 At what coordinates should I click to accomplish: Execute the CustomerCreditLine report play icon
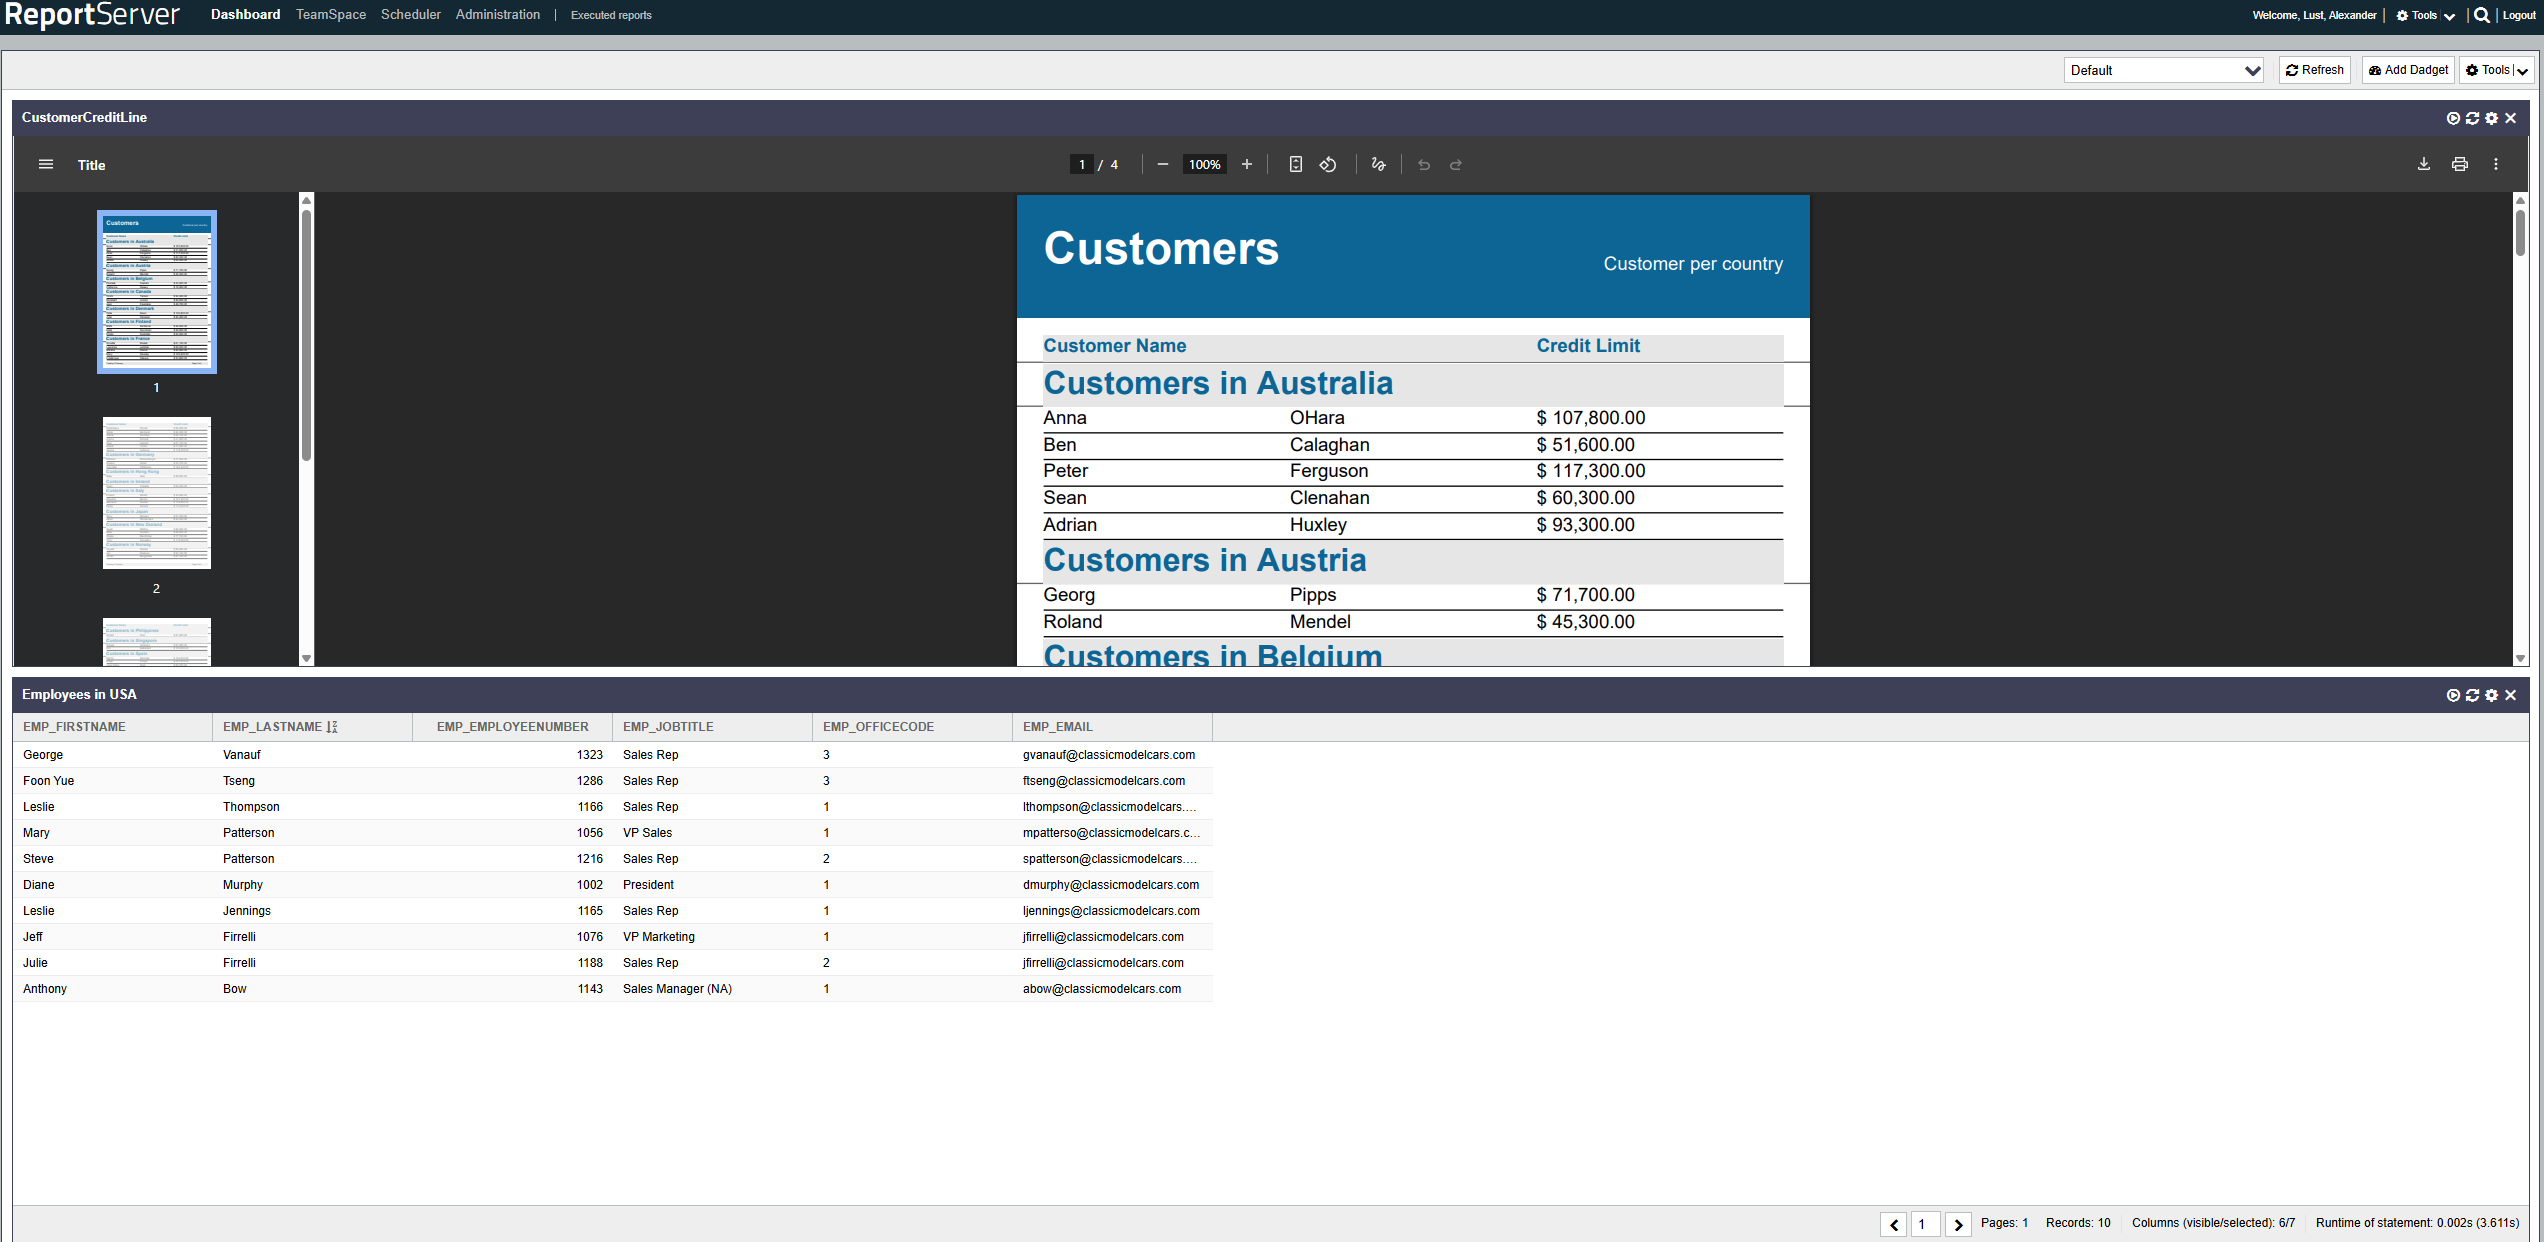[2453, 118]
